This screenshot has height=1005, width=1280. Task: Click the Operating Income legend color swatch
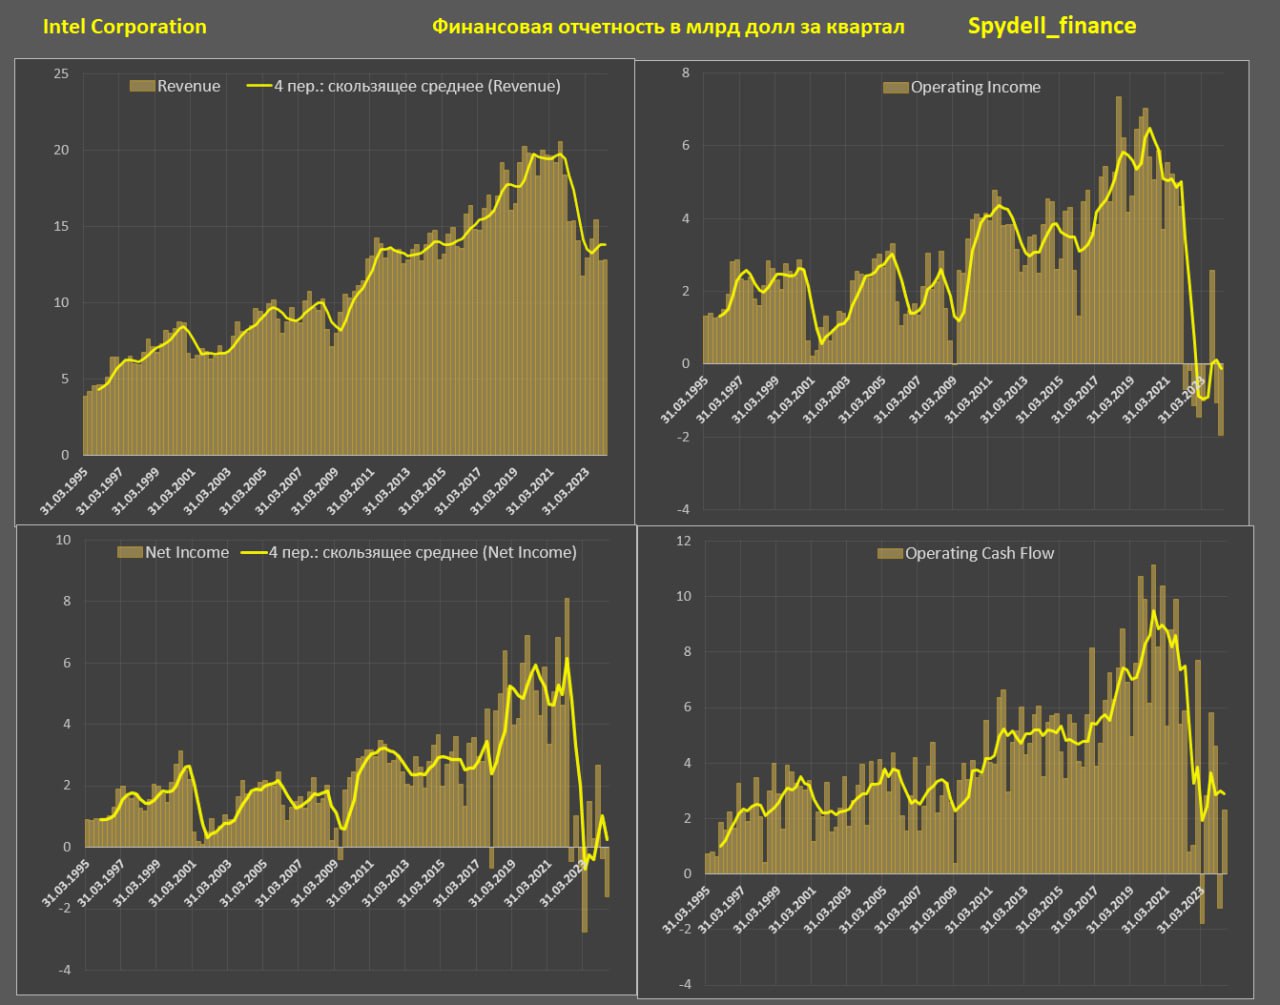pos(895,87)
